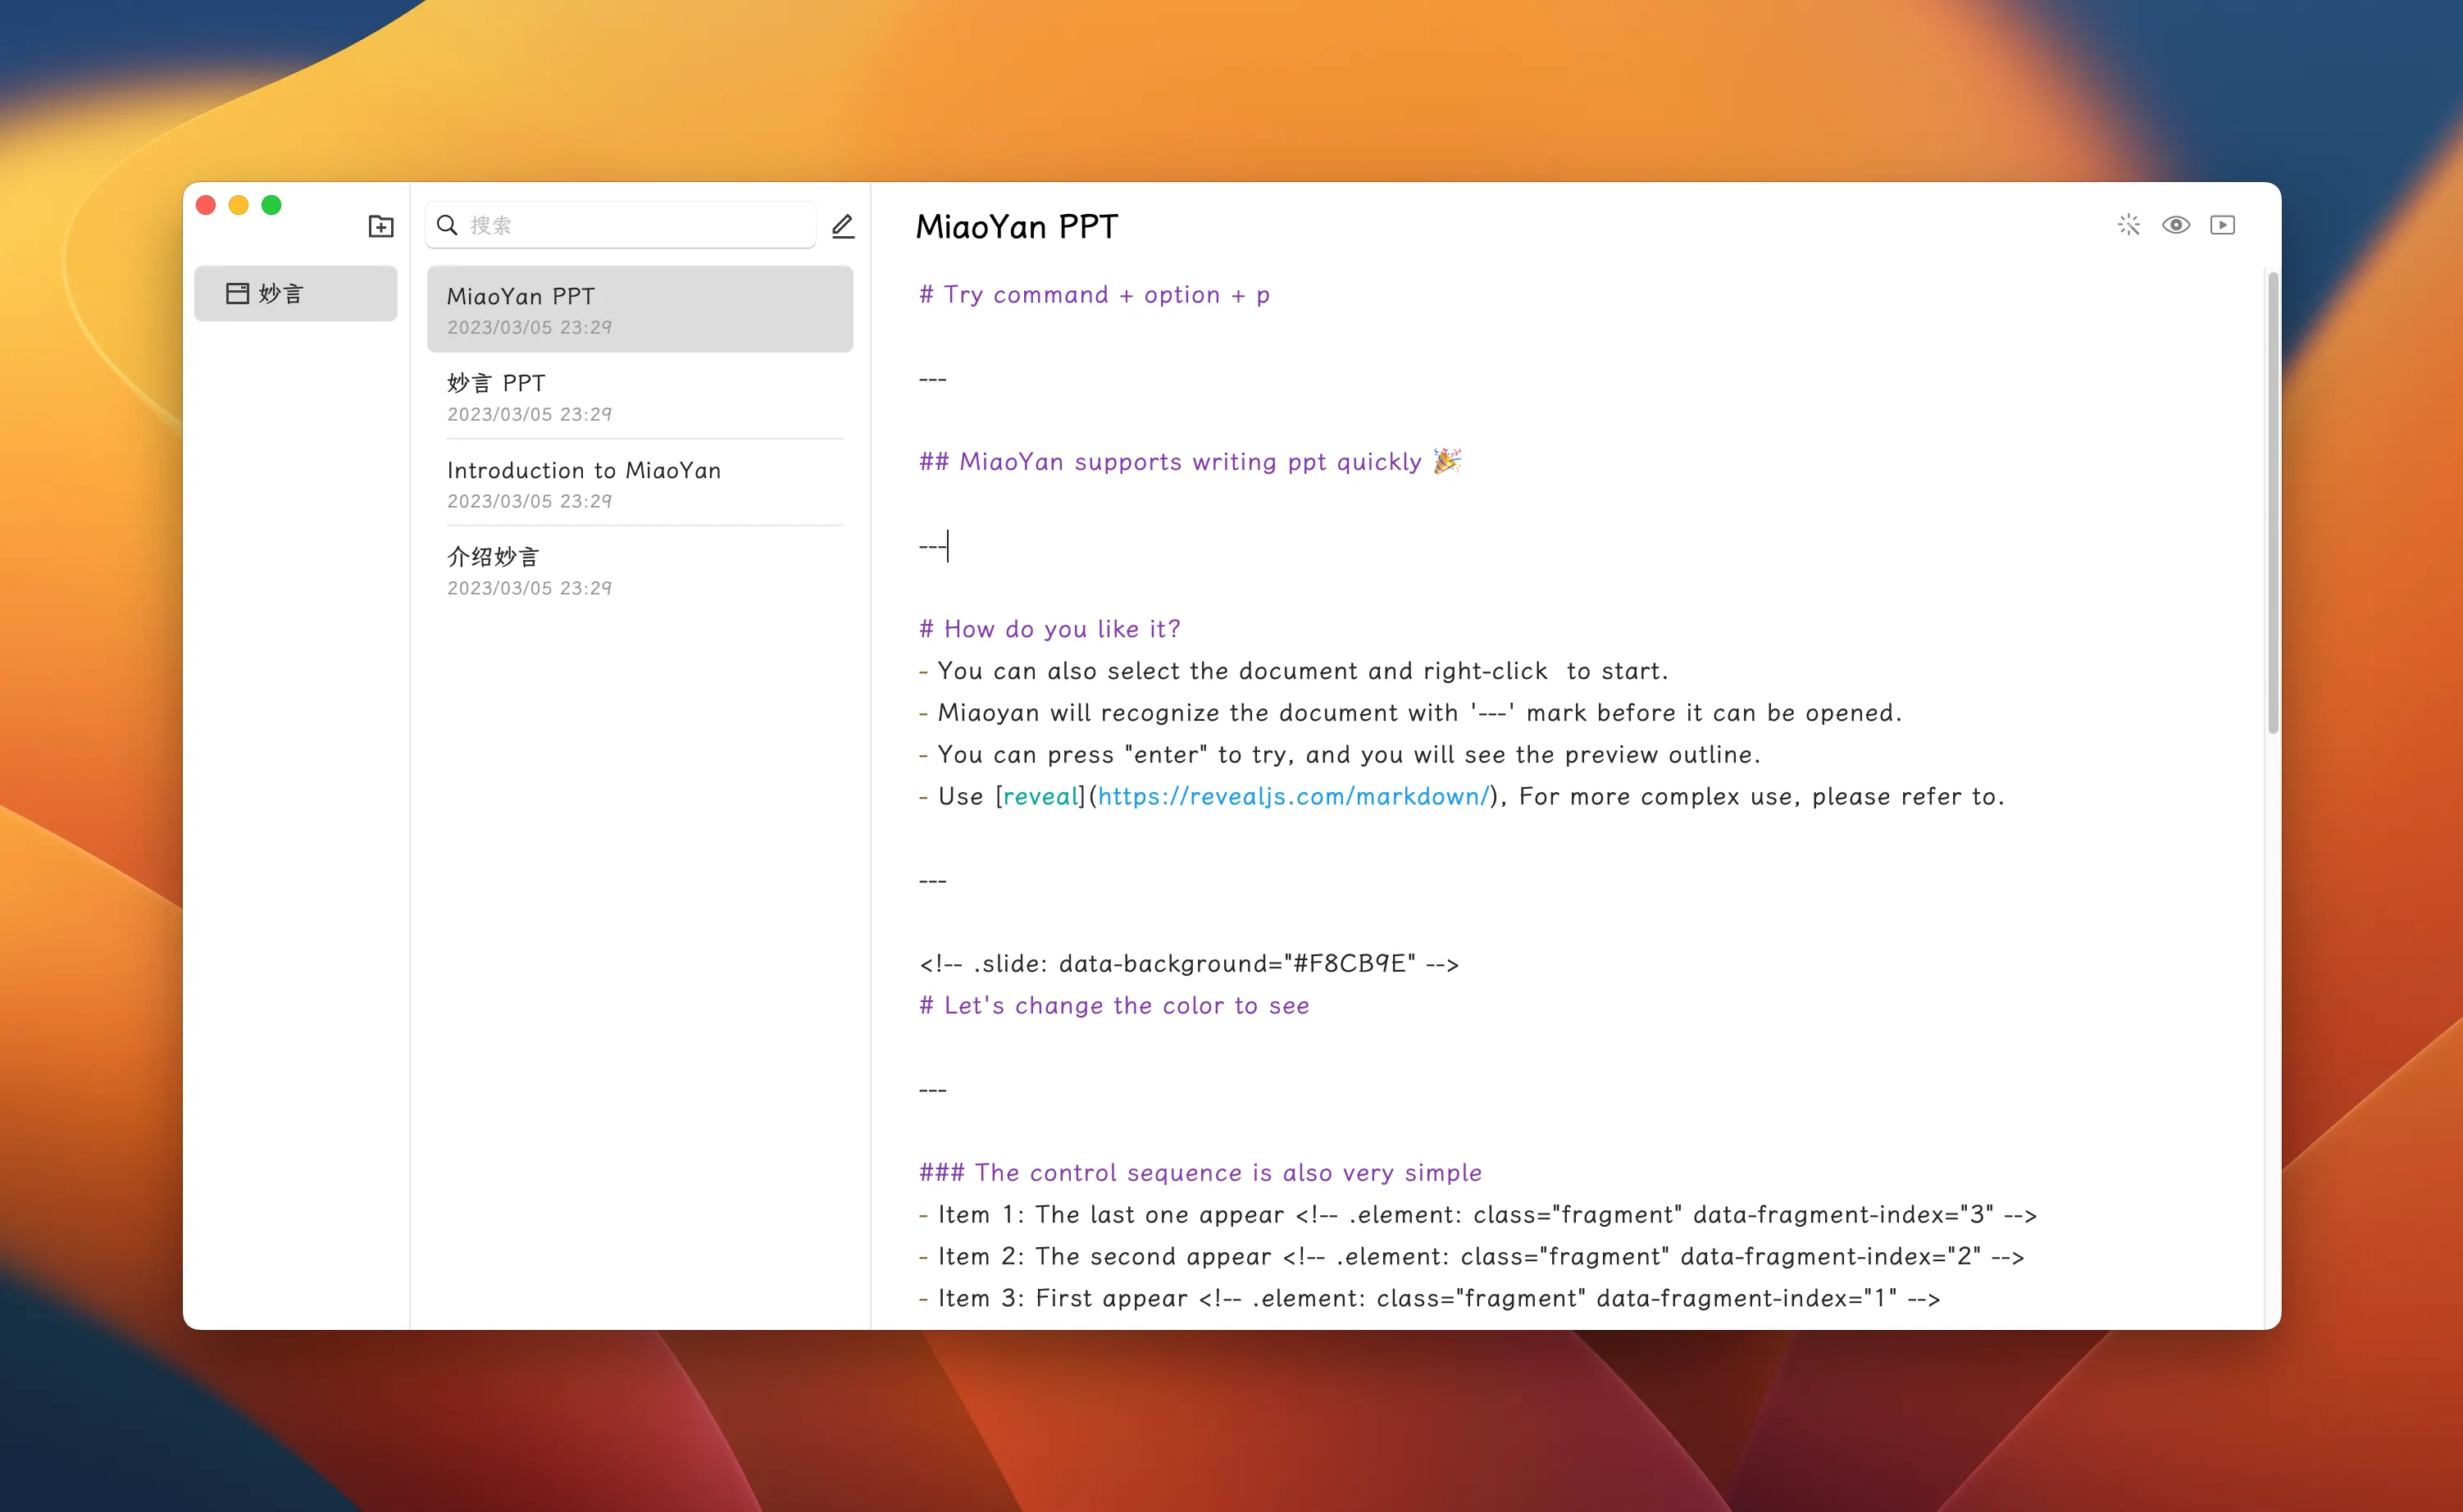Open Introduction to MiaoYan note
Viewport: 2463px width, 1512px height.
point(639,483)
